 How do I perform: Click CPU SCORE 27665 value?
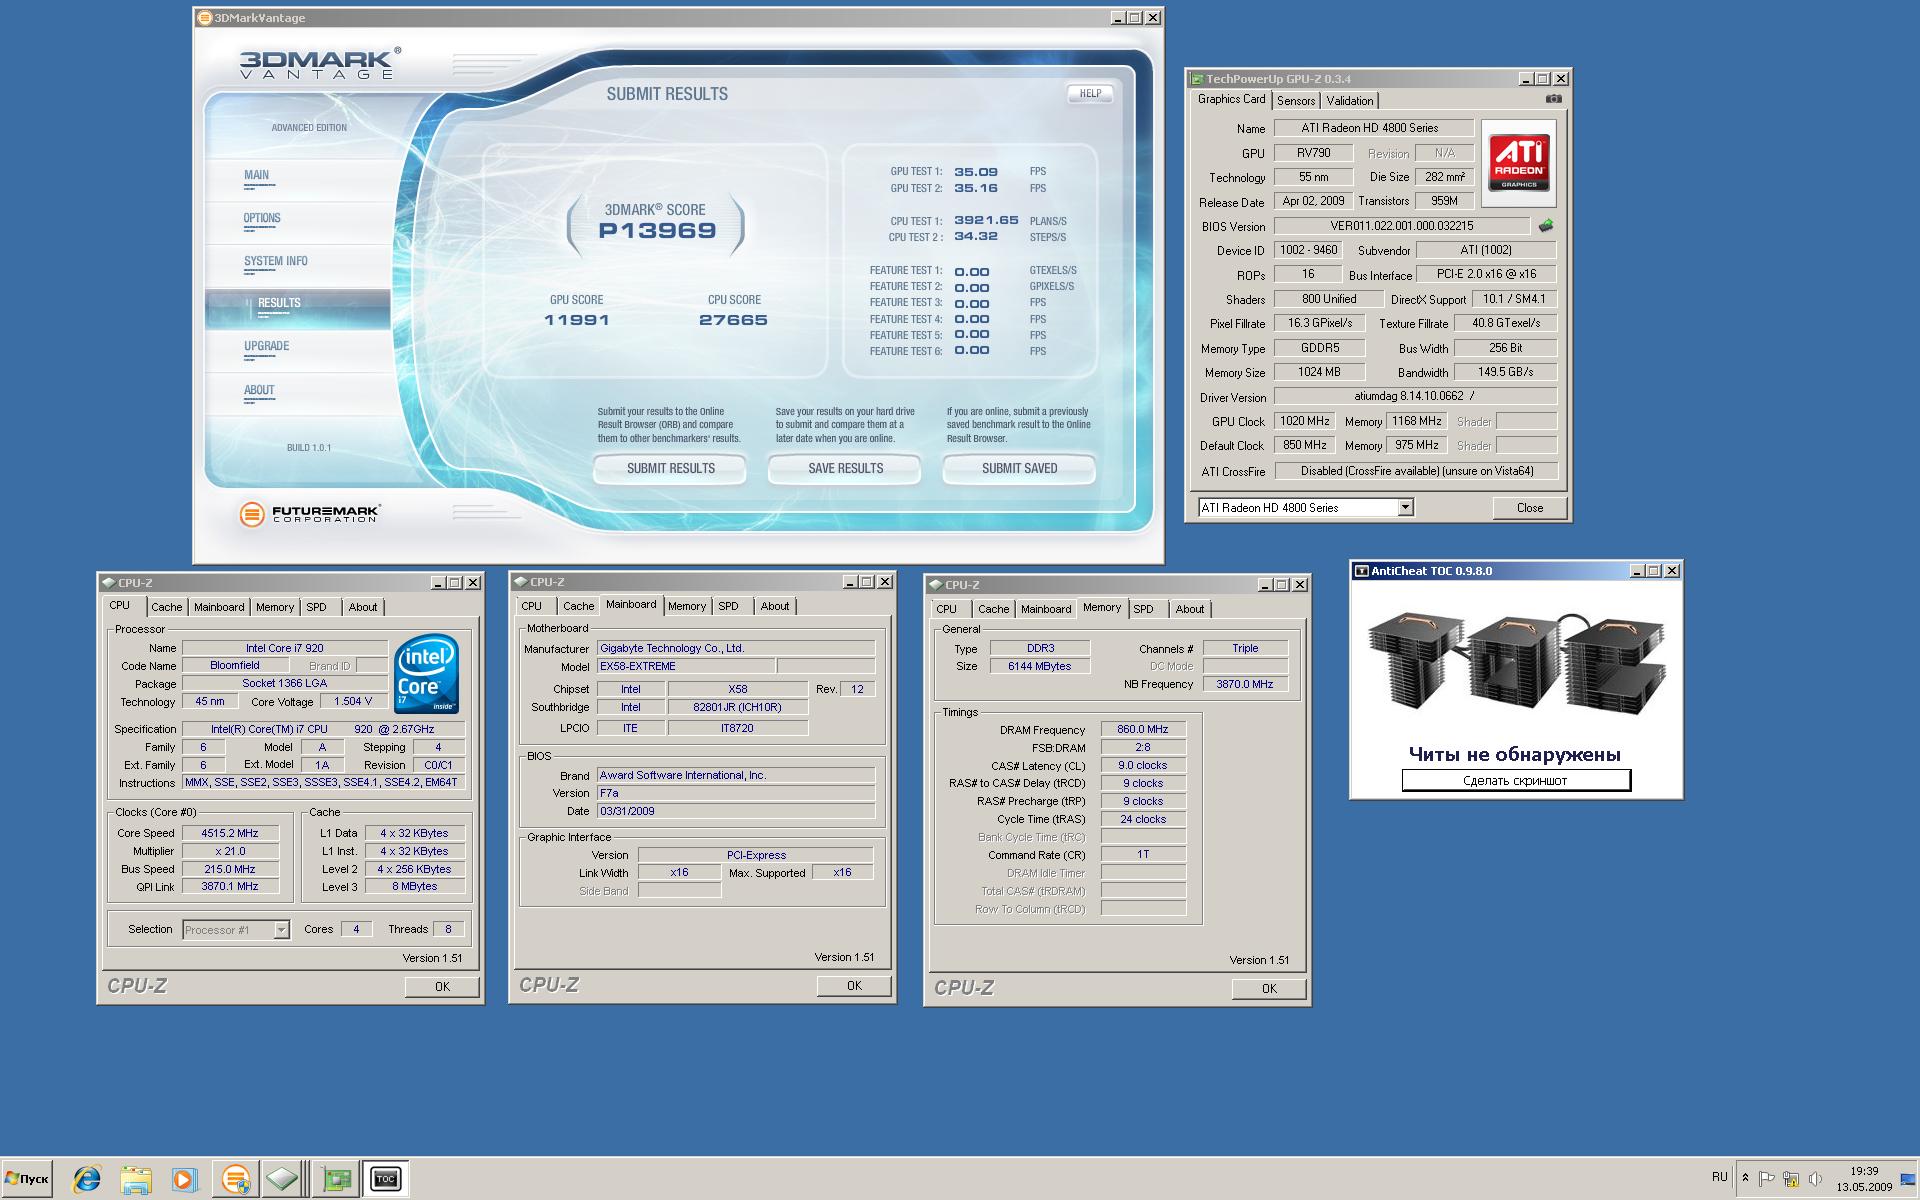[x=733, y=320]
